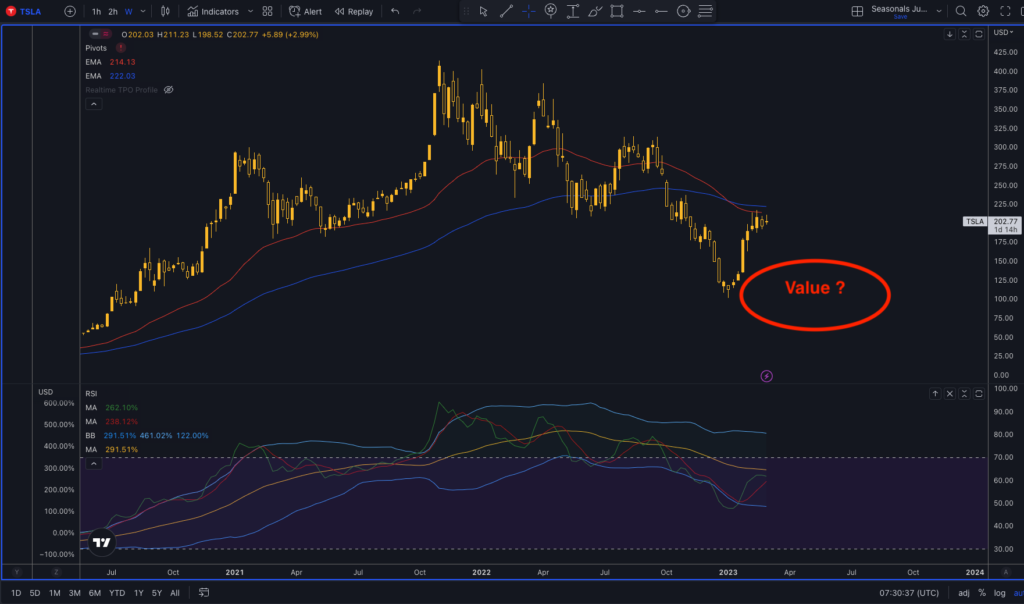This screenshot has height=604, width=1024.
Task: Switch to the 1h timeframe
Action: coord(96,11)
